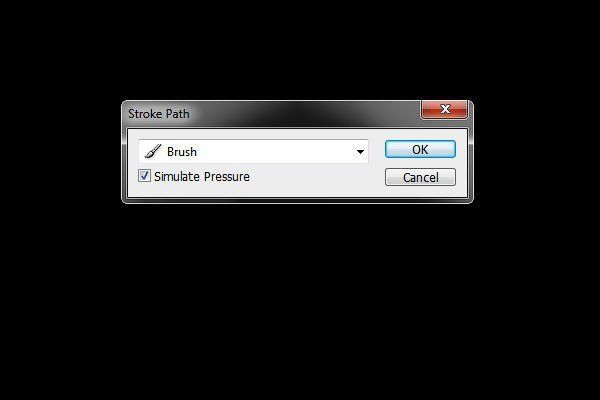Uncheck the checkmark box beside Simulate Pressure
Viewport: 600px width, 400px height.
[144, 176]
